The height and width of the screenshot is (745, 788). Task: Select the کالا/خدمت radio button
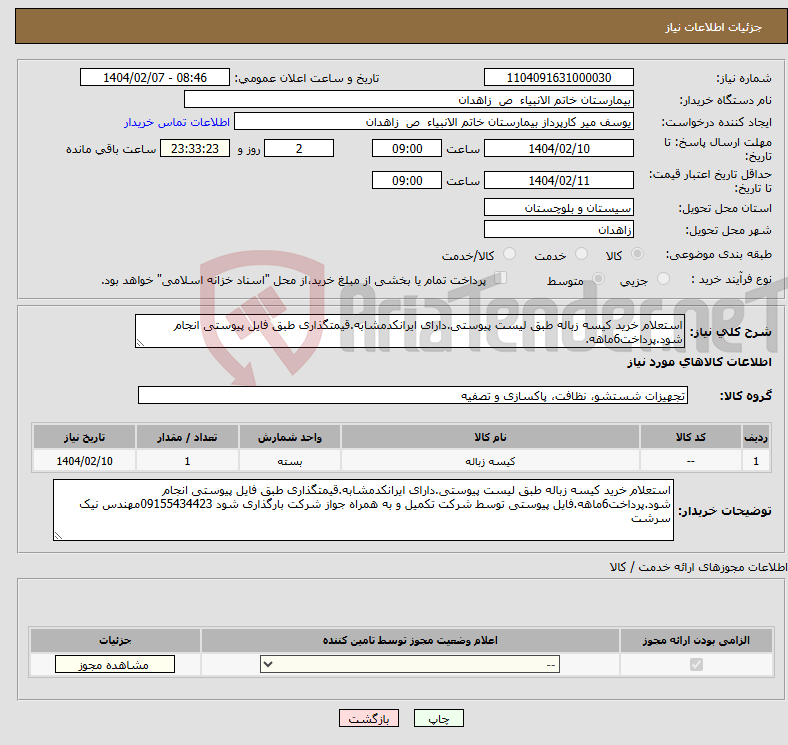[x=510, y=254]
